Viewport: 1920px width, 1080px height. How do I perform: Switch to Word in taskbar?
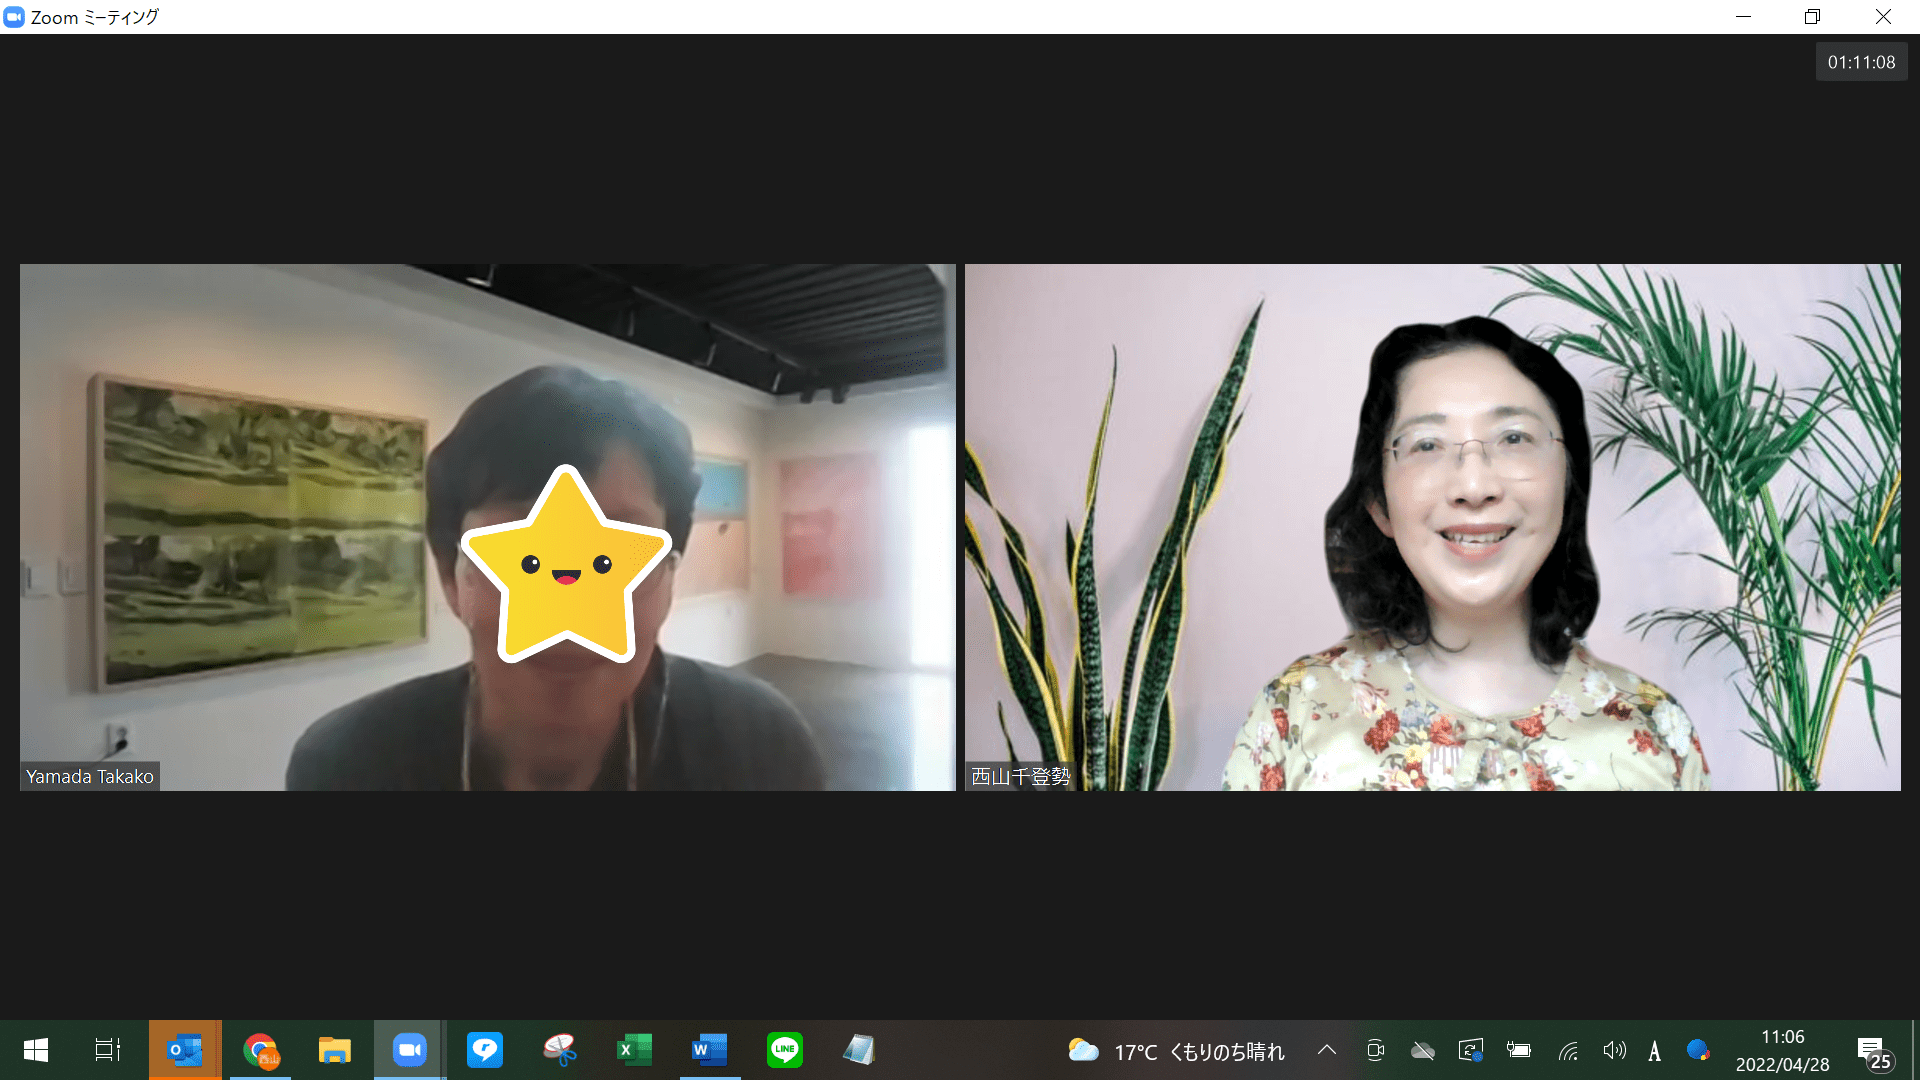point(709,1050)
